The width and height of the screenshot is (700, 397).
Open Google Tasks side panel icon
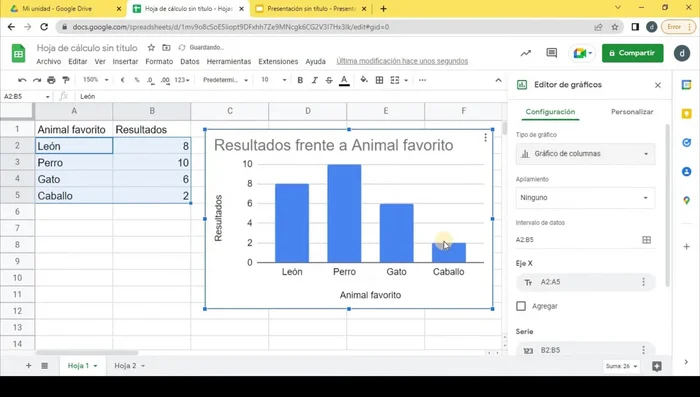687,142
